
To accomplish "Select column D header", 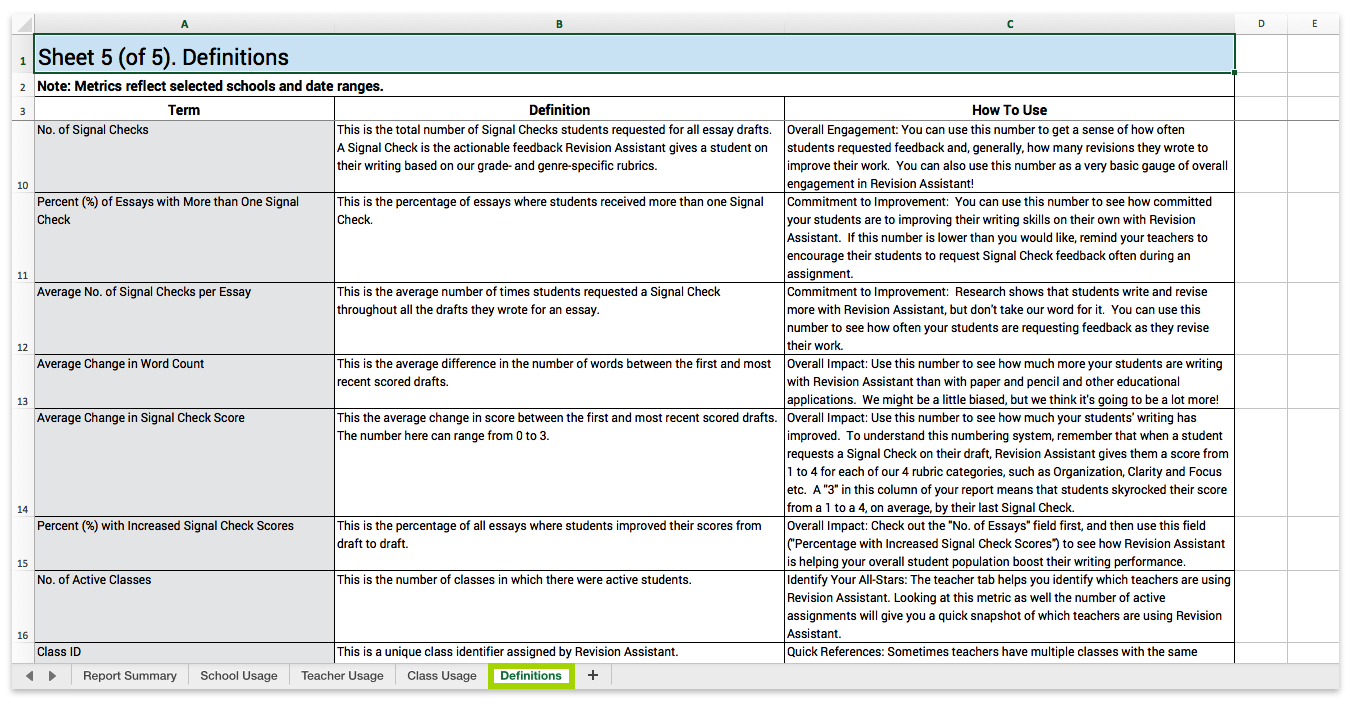I will [x=1261, y=24].
